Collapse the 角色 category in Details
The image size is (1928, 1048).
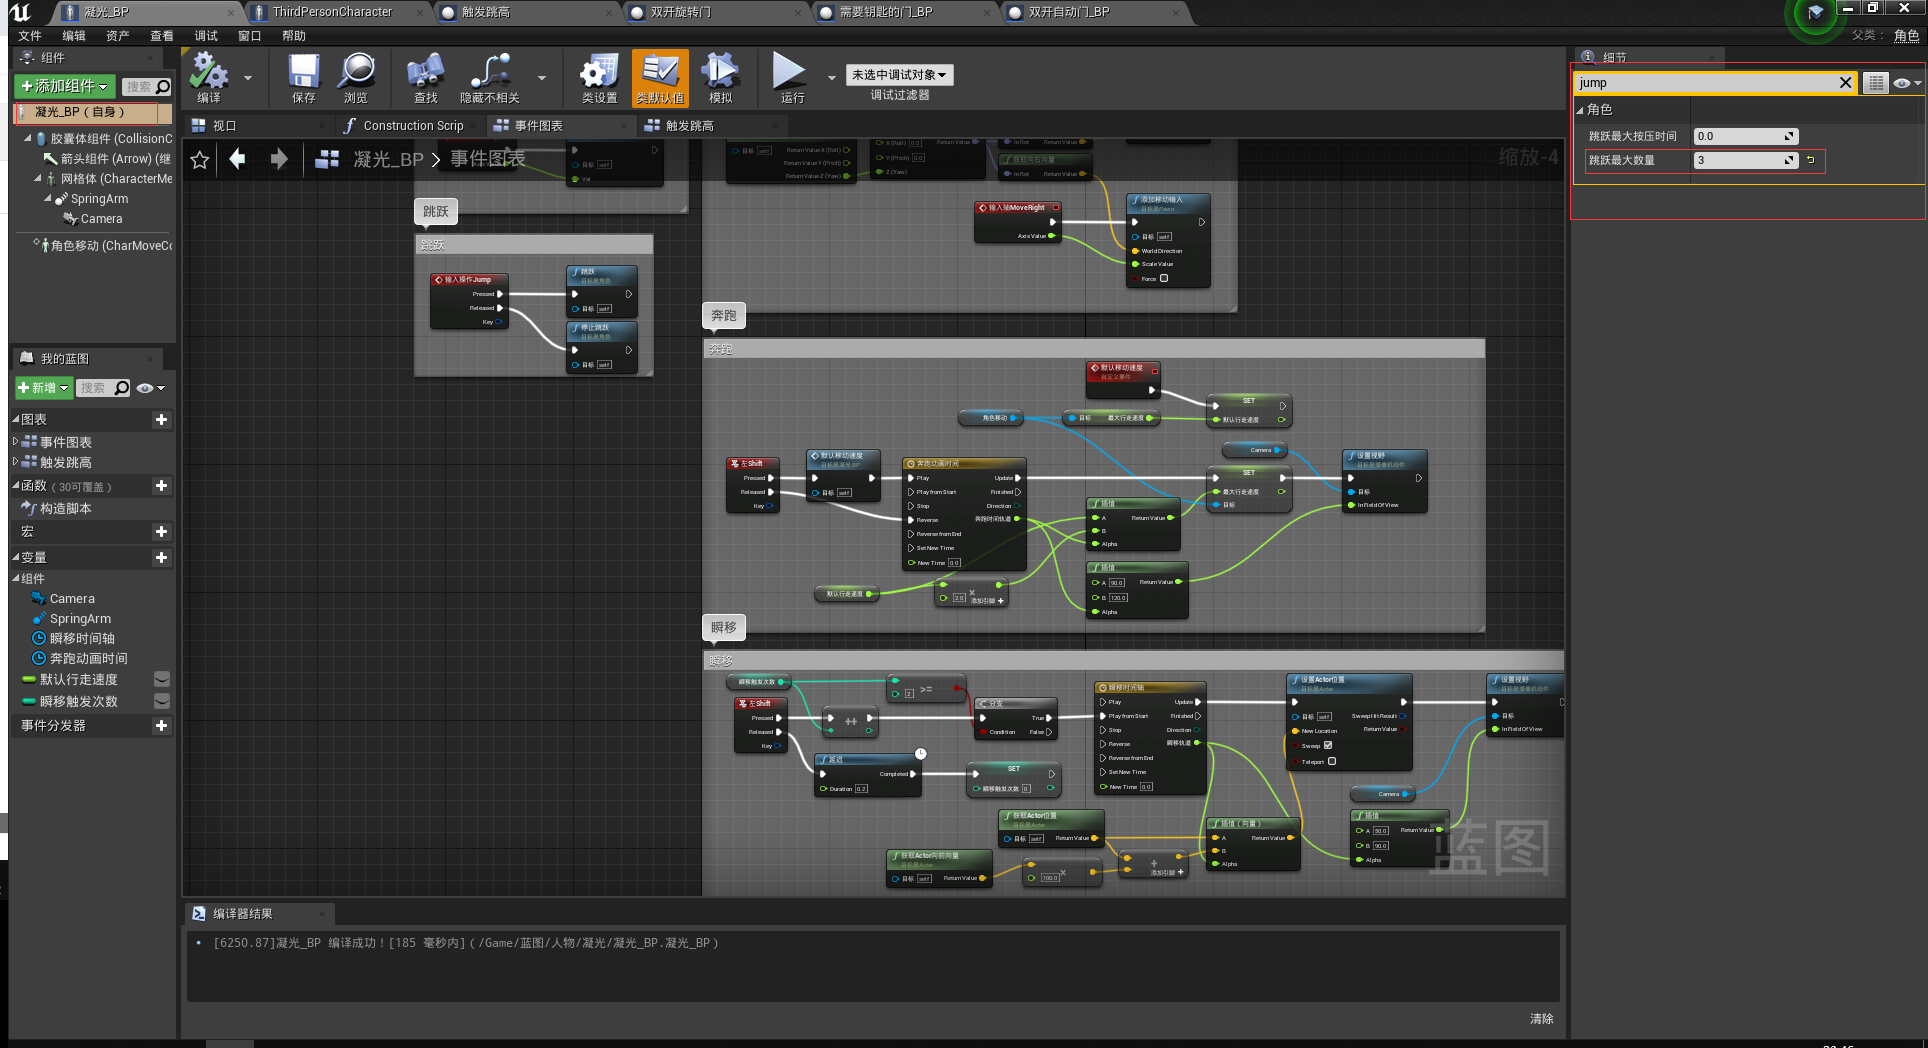tap(1580, 110)
